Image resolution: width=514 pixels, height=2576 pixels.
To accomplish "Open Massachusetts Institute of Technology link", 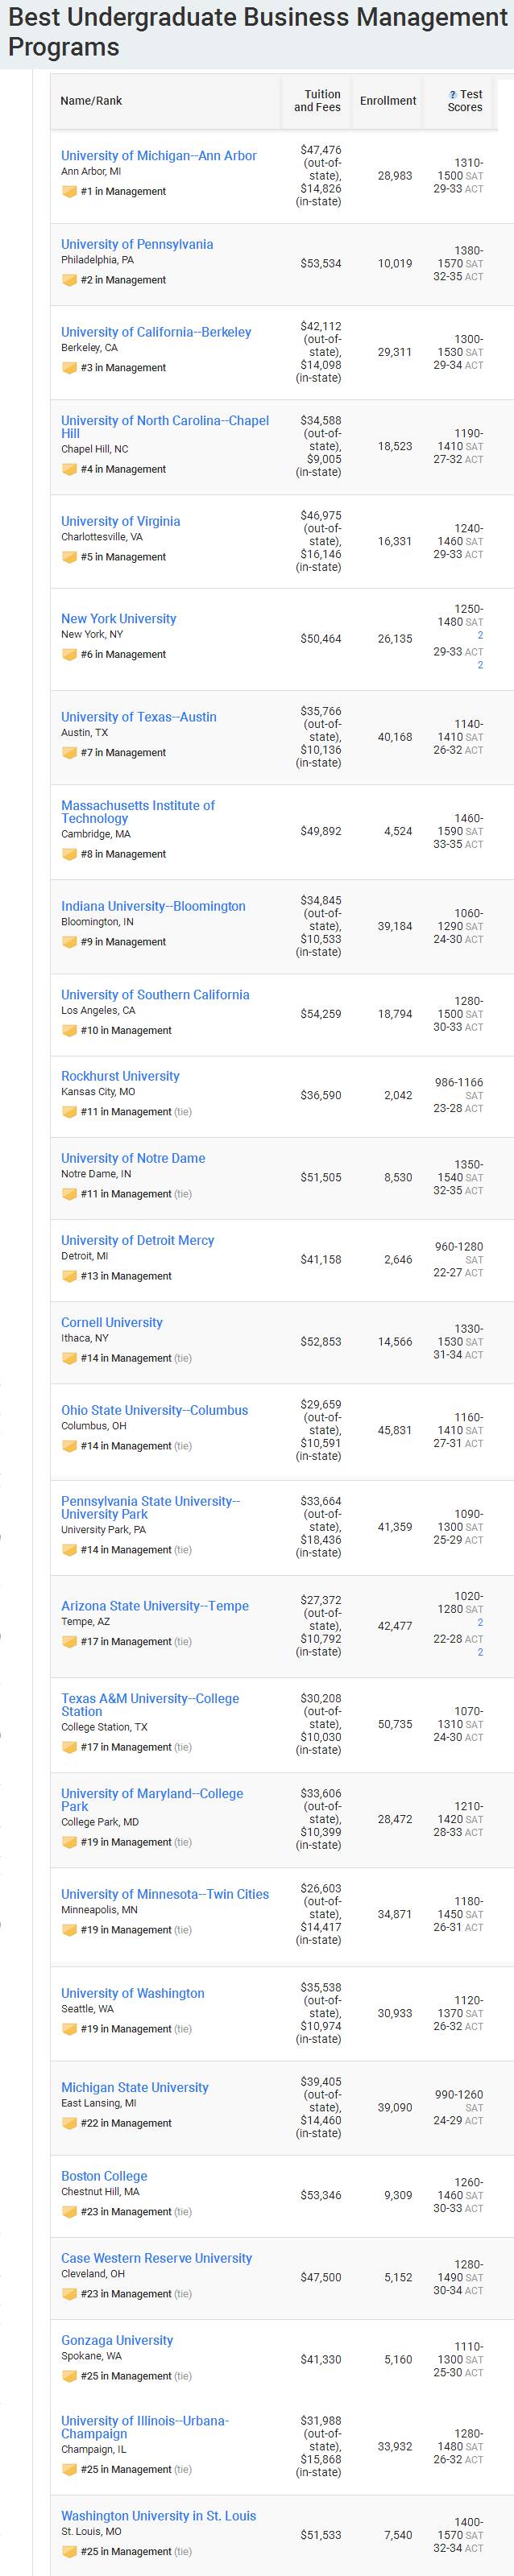I will 138,812.
